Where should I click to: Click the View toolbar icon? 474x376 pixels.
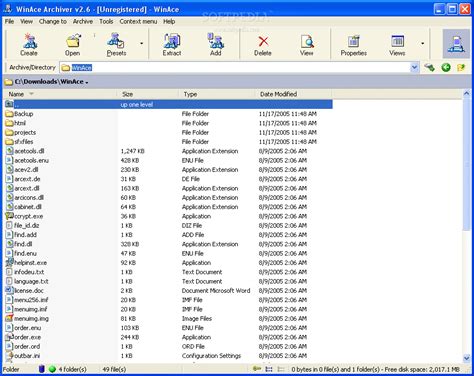[306, 45]
